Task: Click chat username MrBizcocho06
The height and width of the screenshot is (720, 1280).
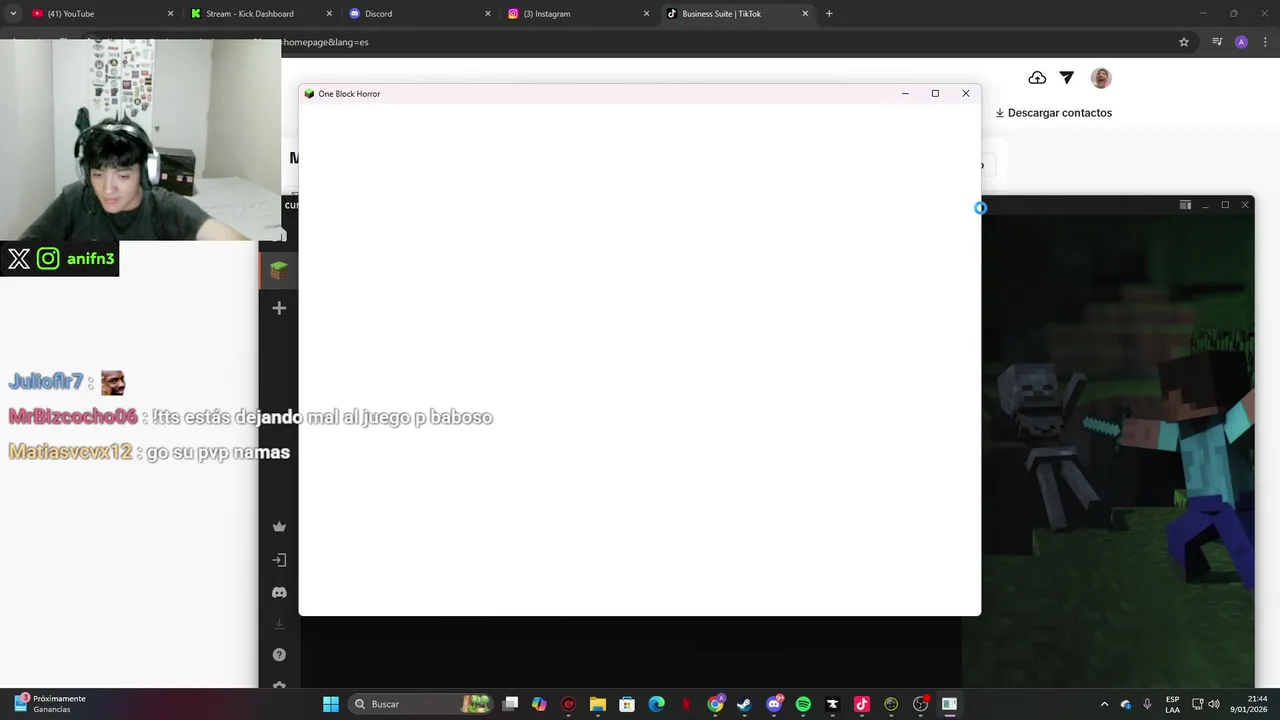Action: click(x=73, y=417)
